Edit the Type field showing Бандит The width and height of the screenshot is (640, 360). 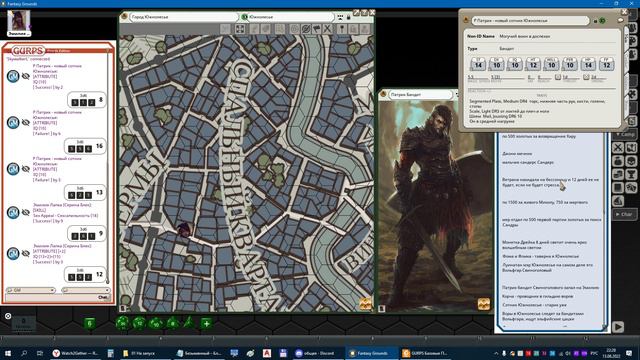[557, 49]
